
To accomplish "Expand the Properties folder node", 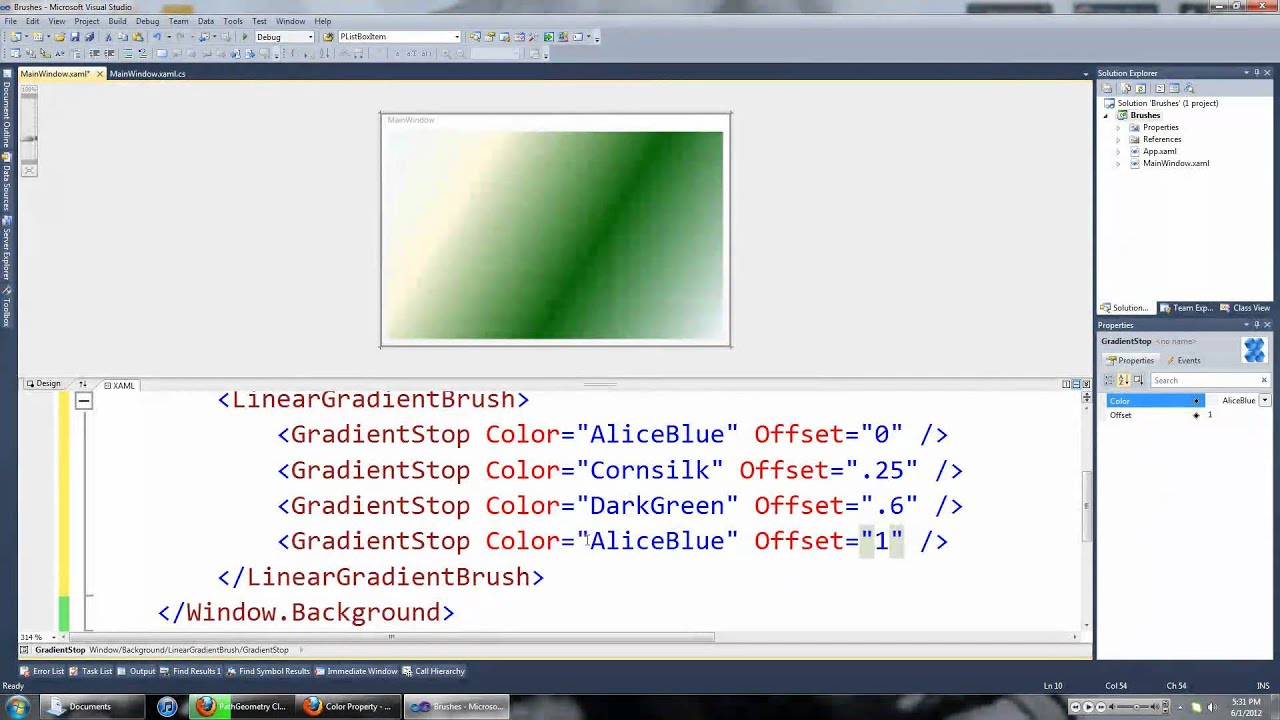I will click(x=1118, y=128).
